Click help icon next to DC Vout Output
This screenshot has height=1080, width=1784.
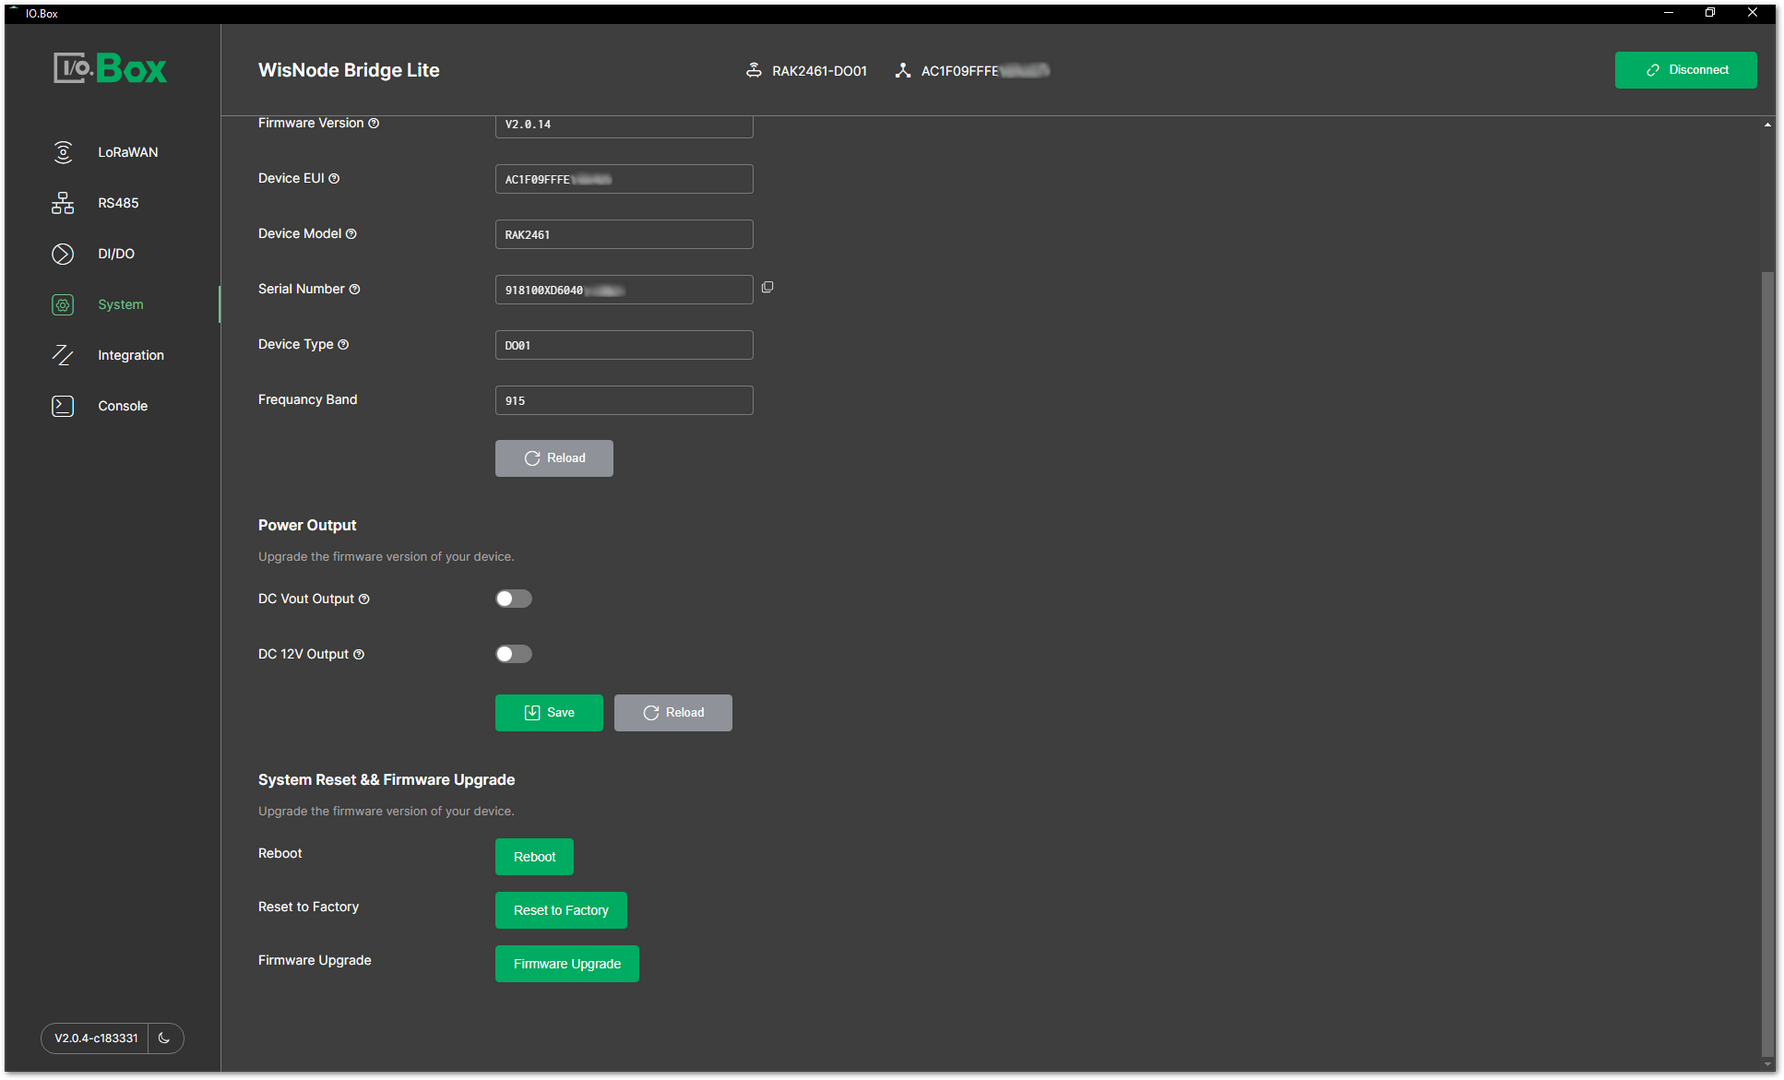(364, 599)
